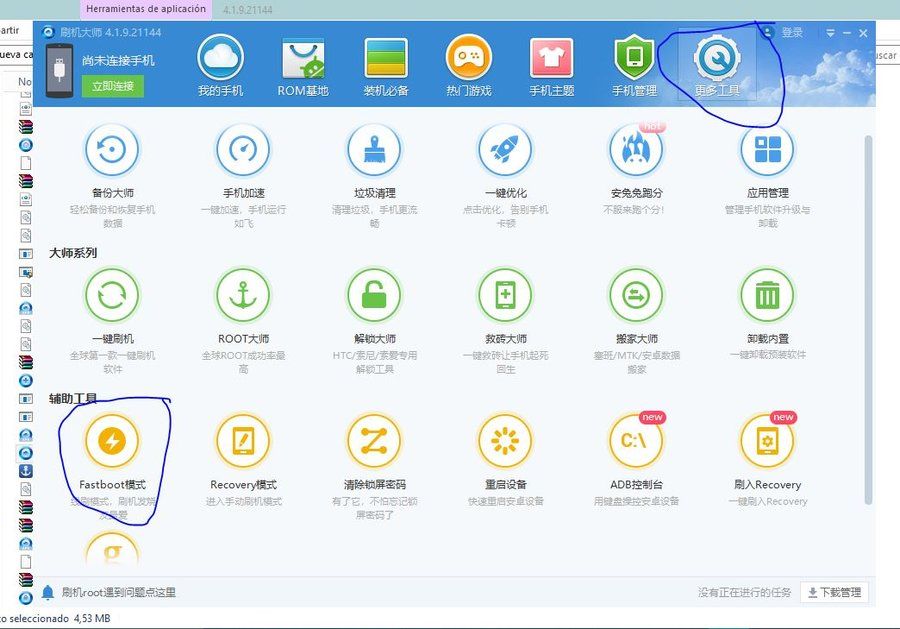
Task: Launch 救砖大师 rescue tool
Action: [x=506, y=295]
